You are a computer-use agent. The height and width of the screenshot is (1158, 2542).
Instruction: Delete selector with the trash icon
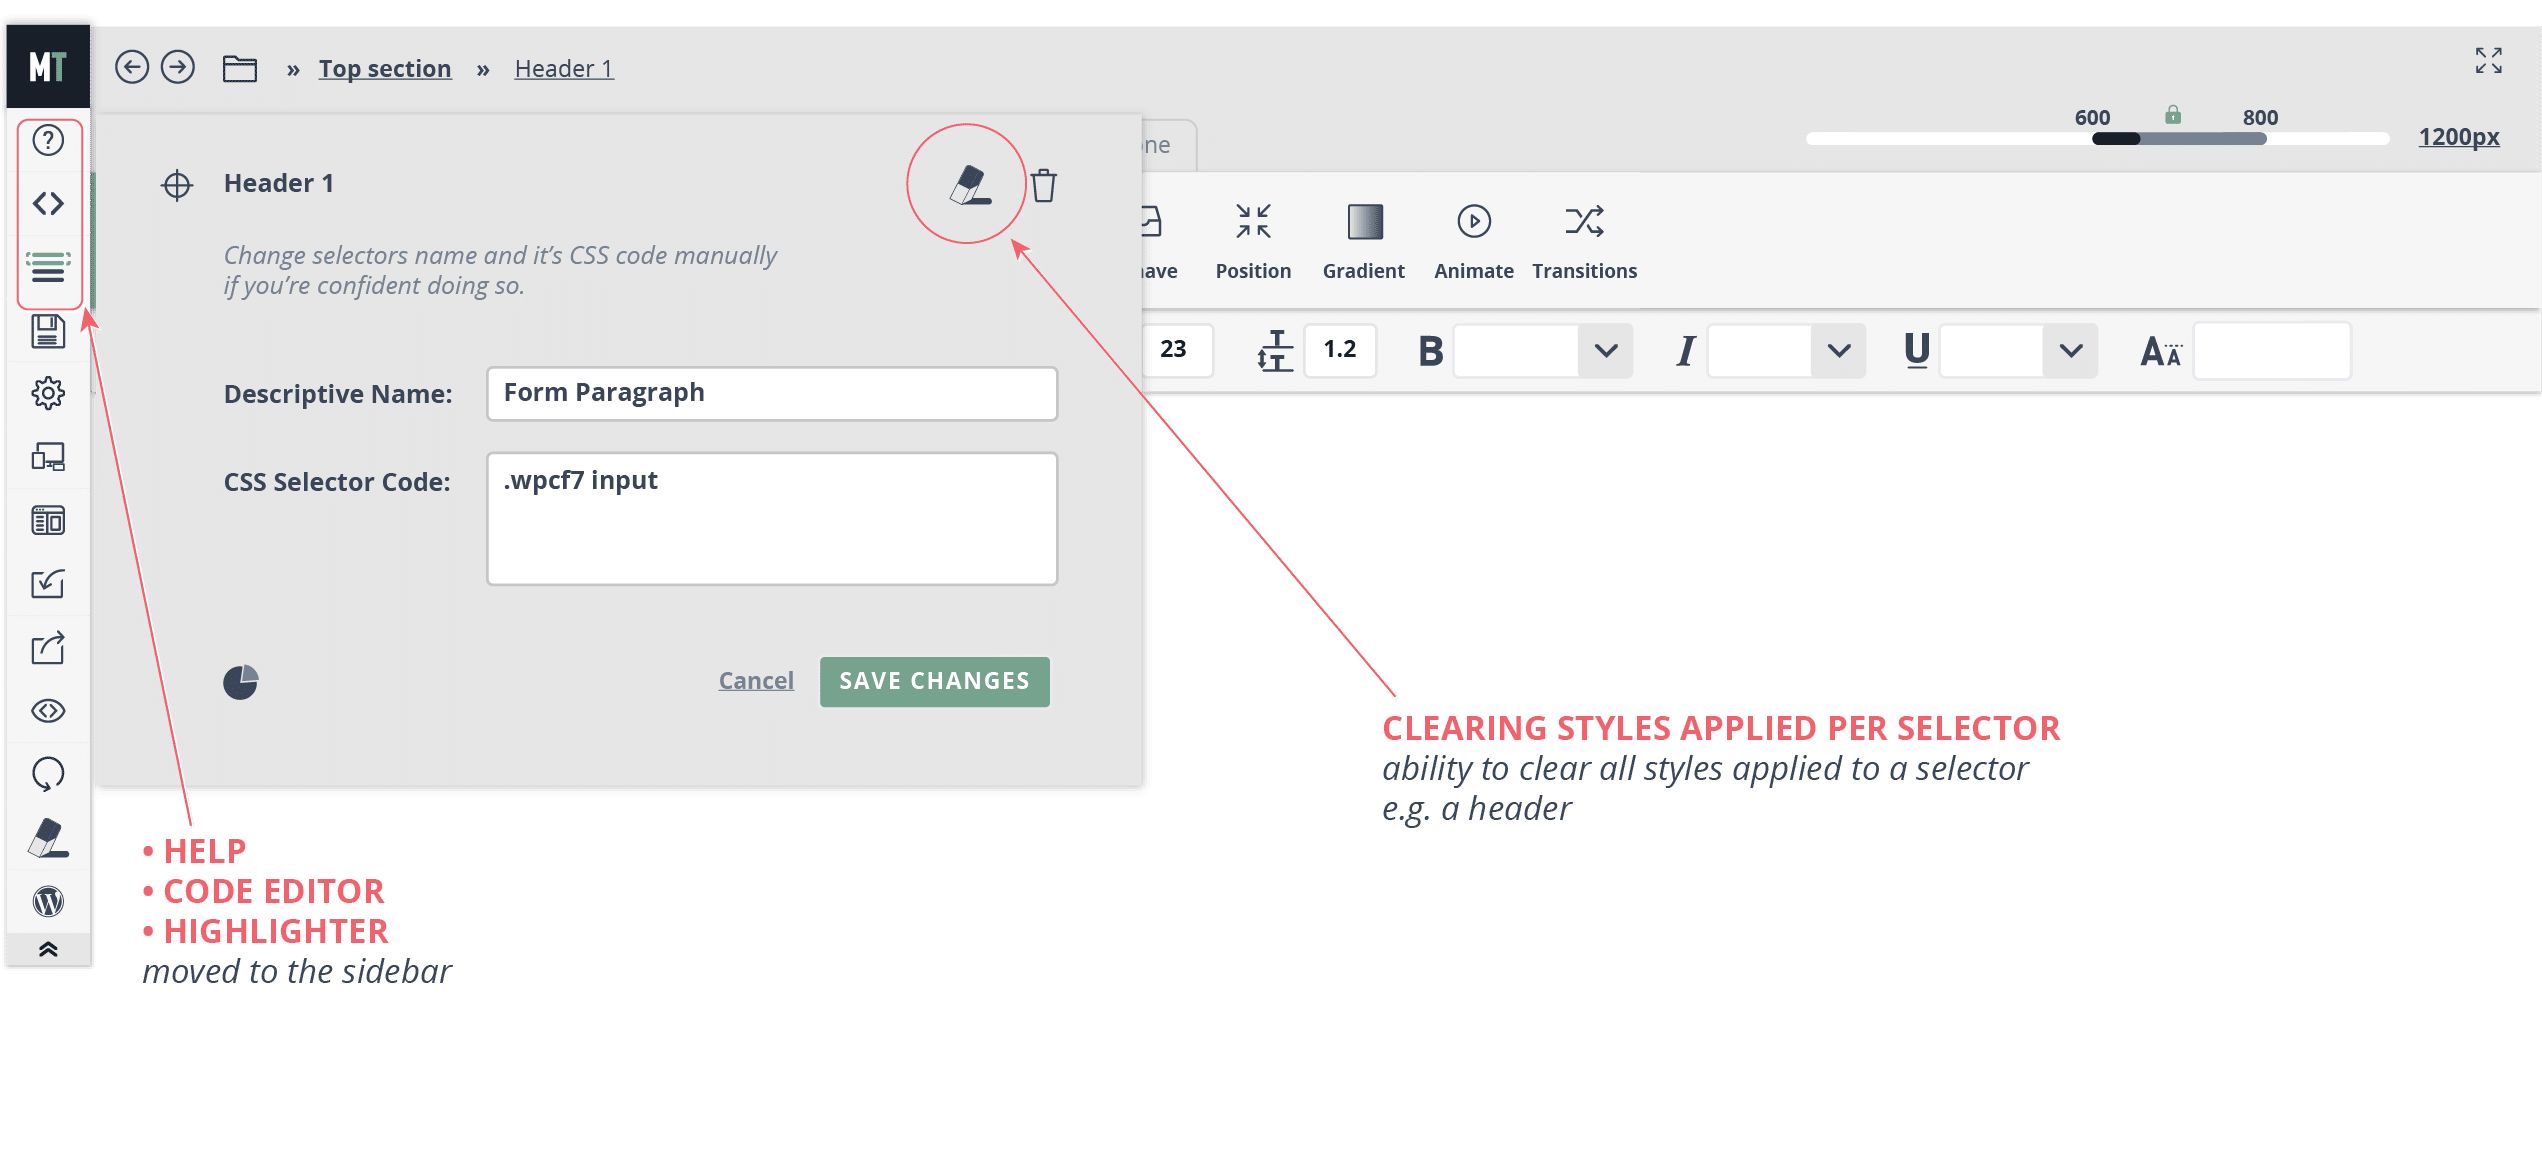point(1044,185)
